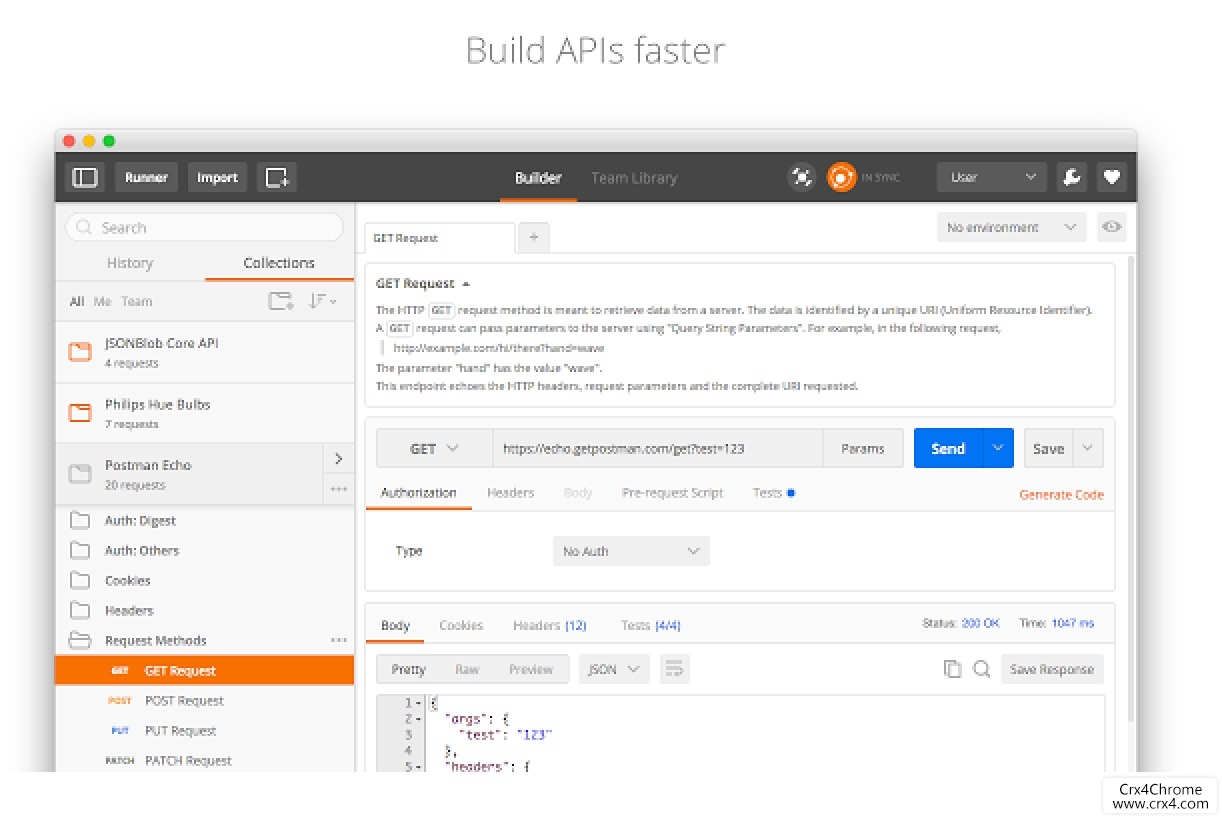Open the Auth: Others folder
Image resolution: width=1222 pixels, height=818 pixels.
click(x=204, y=550)
